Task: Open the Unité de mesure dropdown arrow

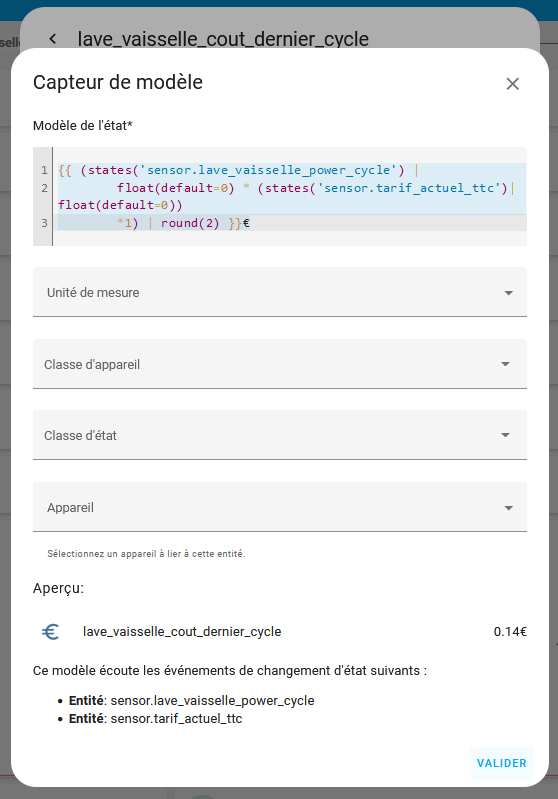Action: click(x=508, y=292)
